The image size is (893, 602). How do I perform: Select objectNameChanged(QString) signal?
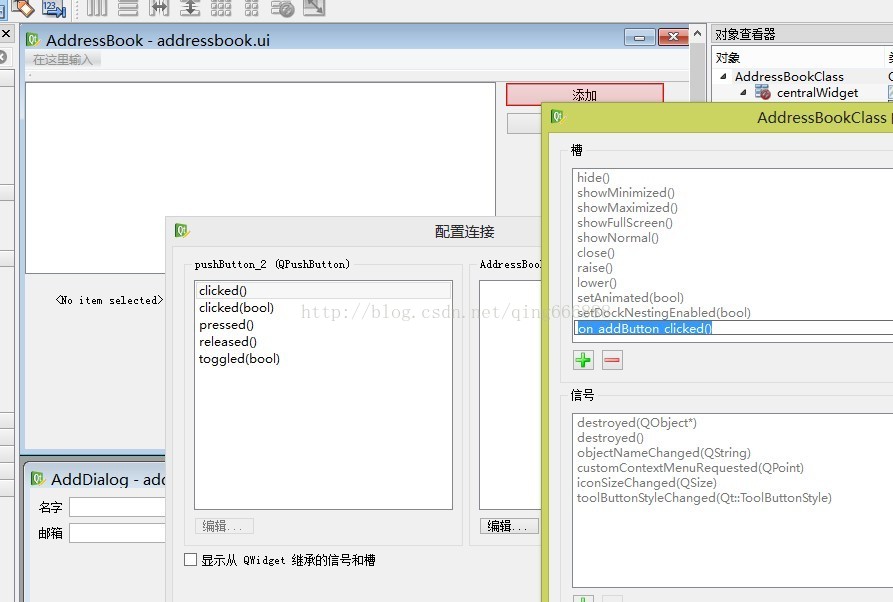(x=663, y=452)
